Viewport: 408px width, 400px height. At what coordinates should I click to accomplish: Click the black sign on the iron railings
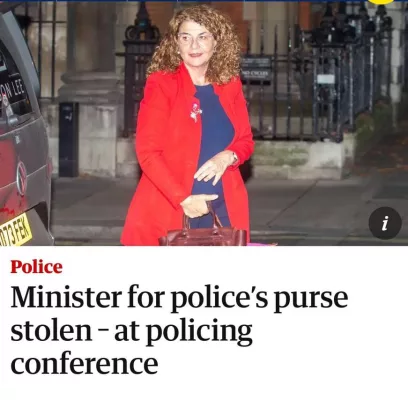point(256,69)
